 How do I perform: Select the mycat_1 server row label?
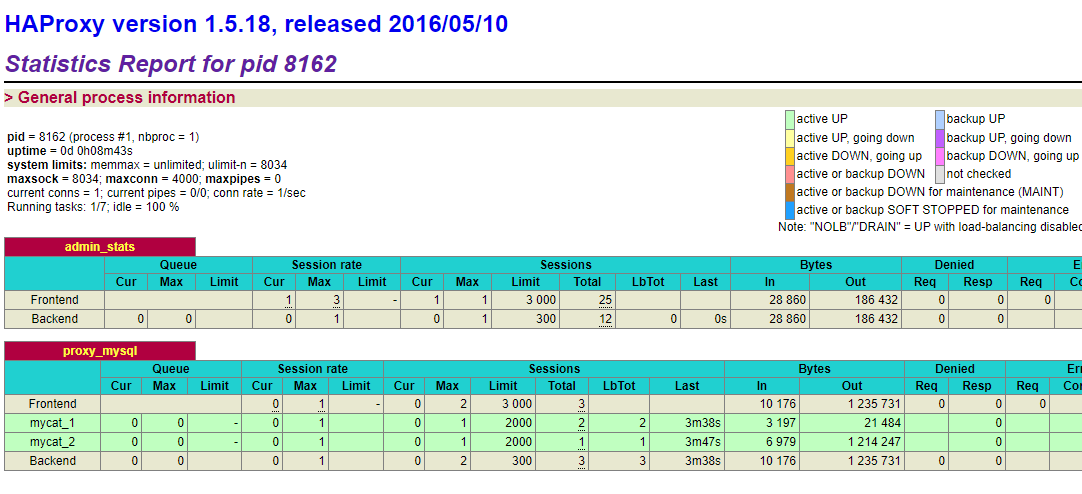pos(54,423)
